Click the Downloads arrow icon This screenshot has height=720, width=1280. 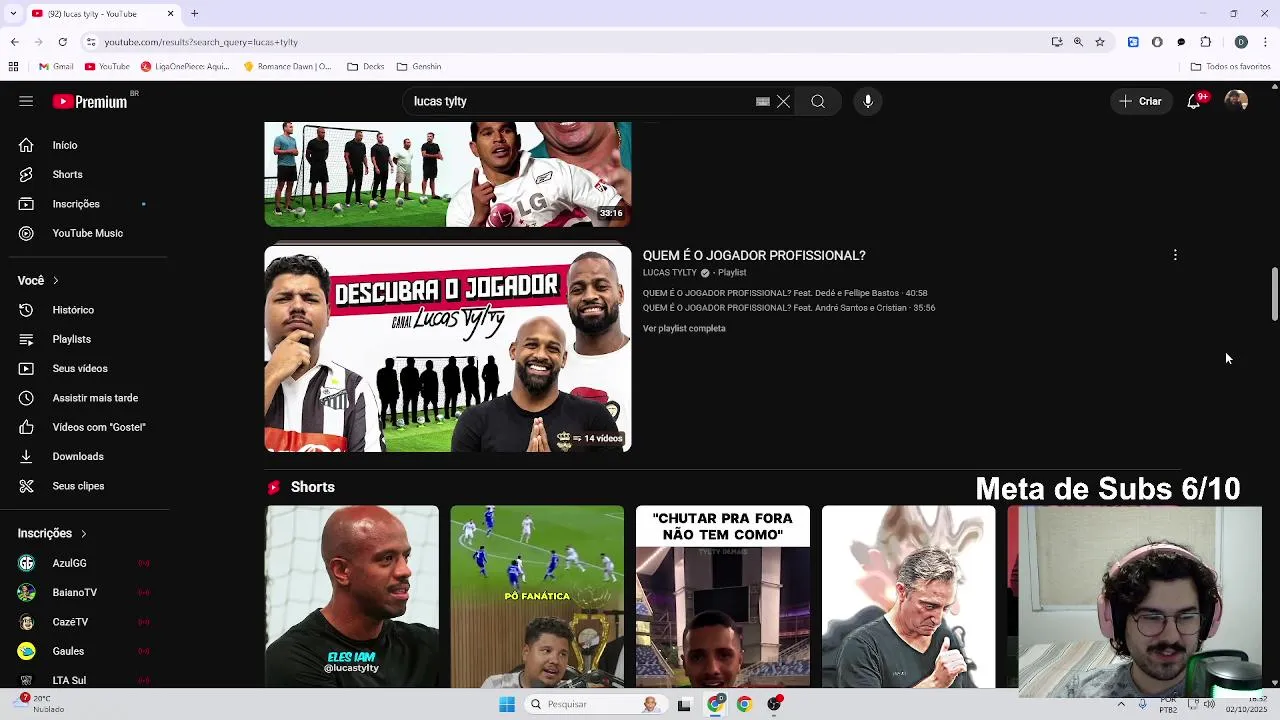pos(26,456)
